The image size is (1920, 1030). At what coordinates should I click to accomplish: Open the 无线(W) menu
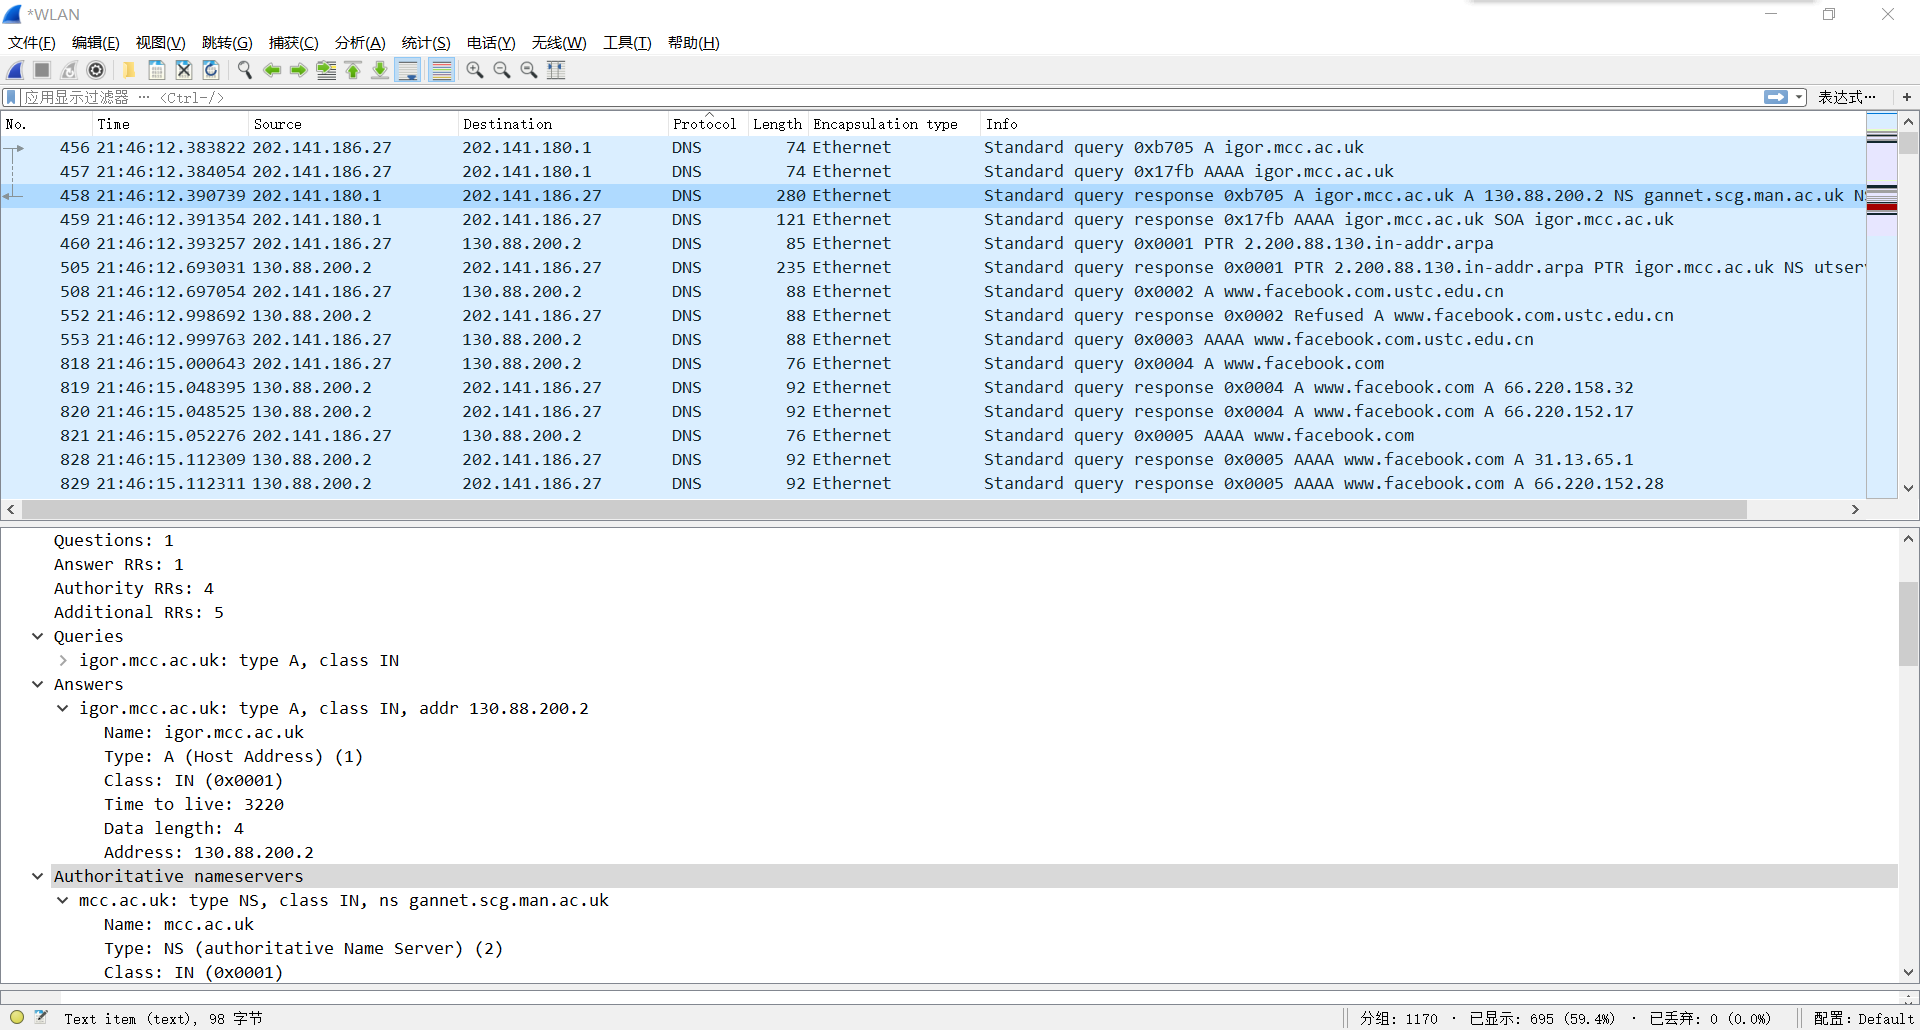pos(559,43)
